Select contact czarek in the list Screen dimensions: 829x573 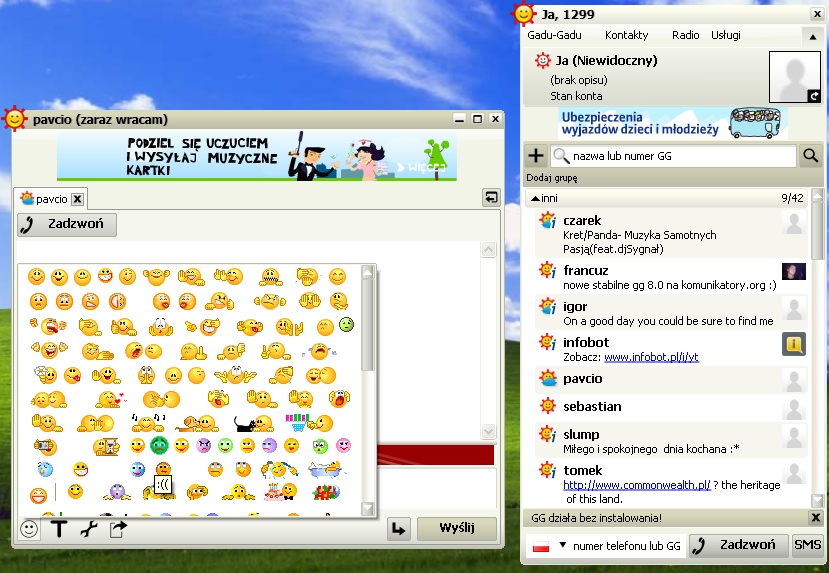pyautogui.click(x=670, y=234)
